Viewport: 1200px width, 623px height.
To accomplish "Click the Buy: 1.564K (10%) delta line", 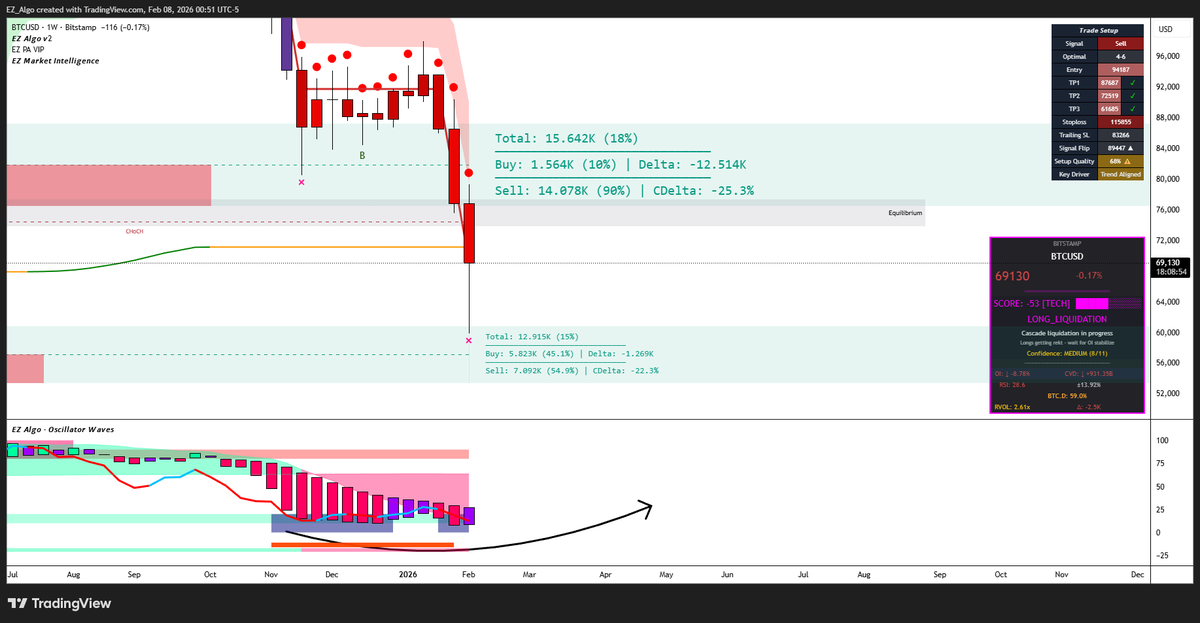I will pos(621,164).
